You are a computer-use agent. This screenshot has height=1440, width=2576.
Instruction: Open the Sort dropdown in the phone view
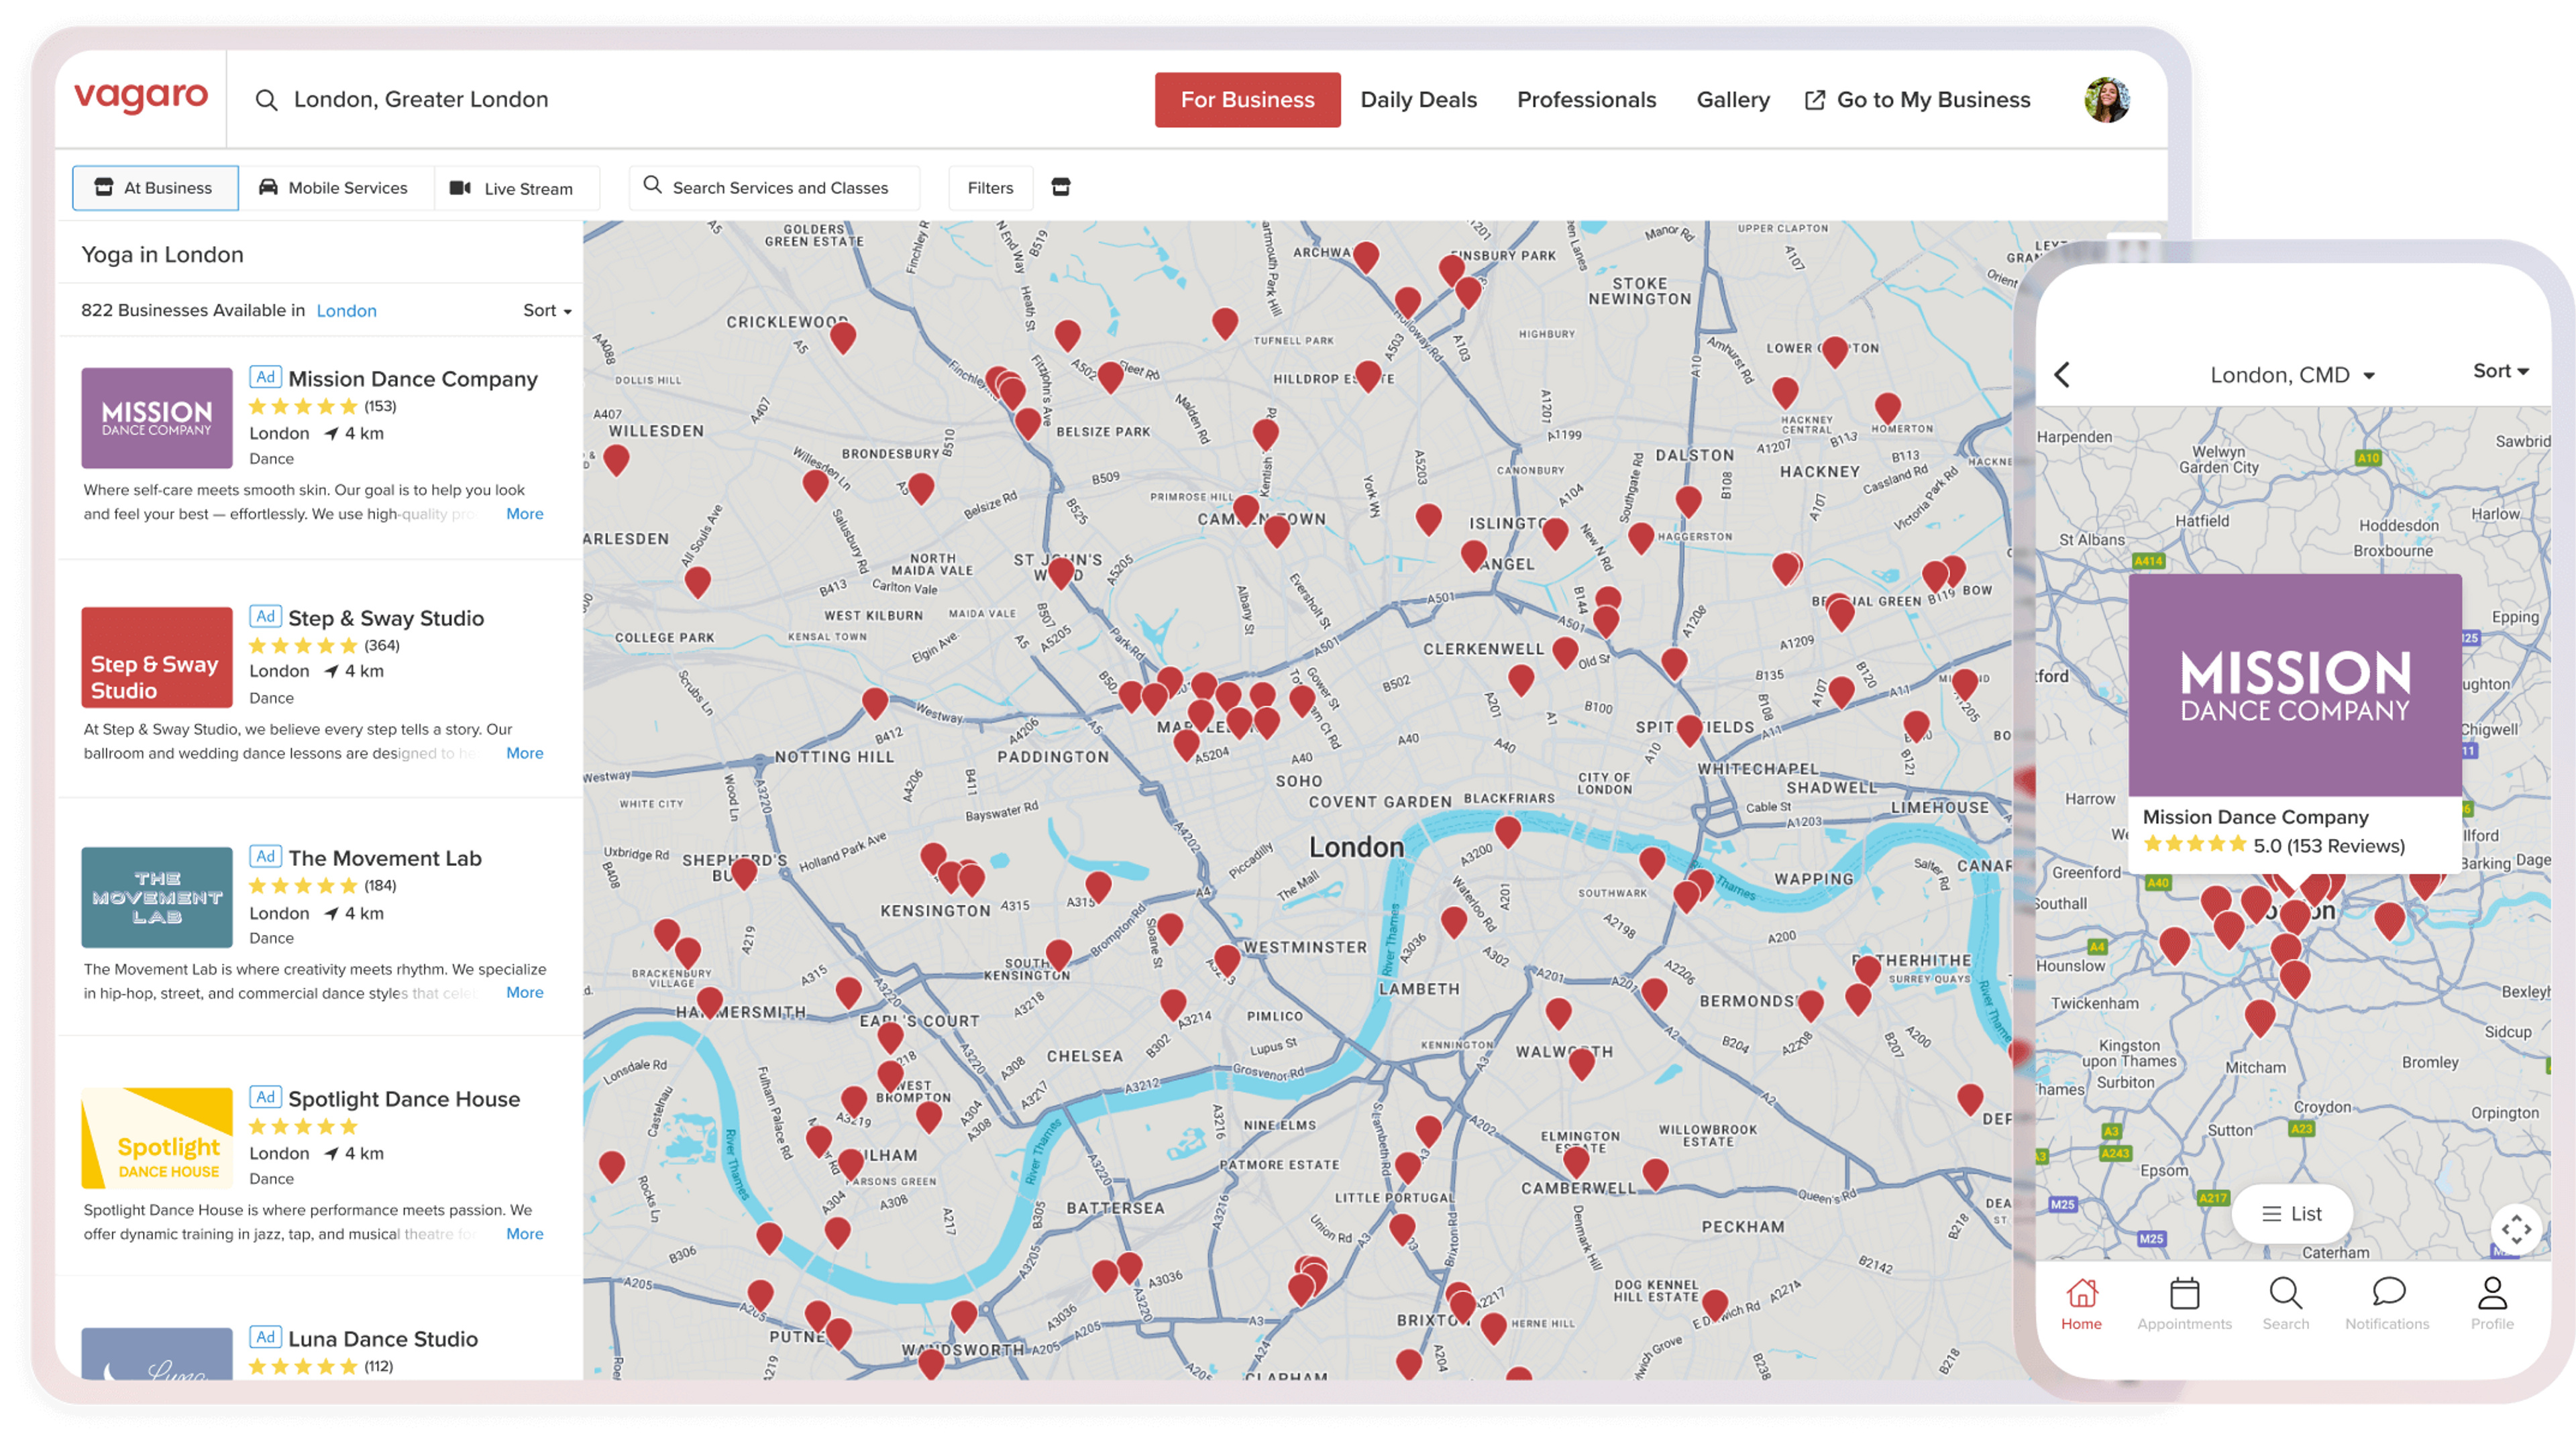2500,371
